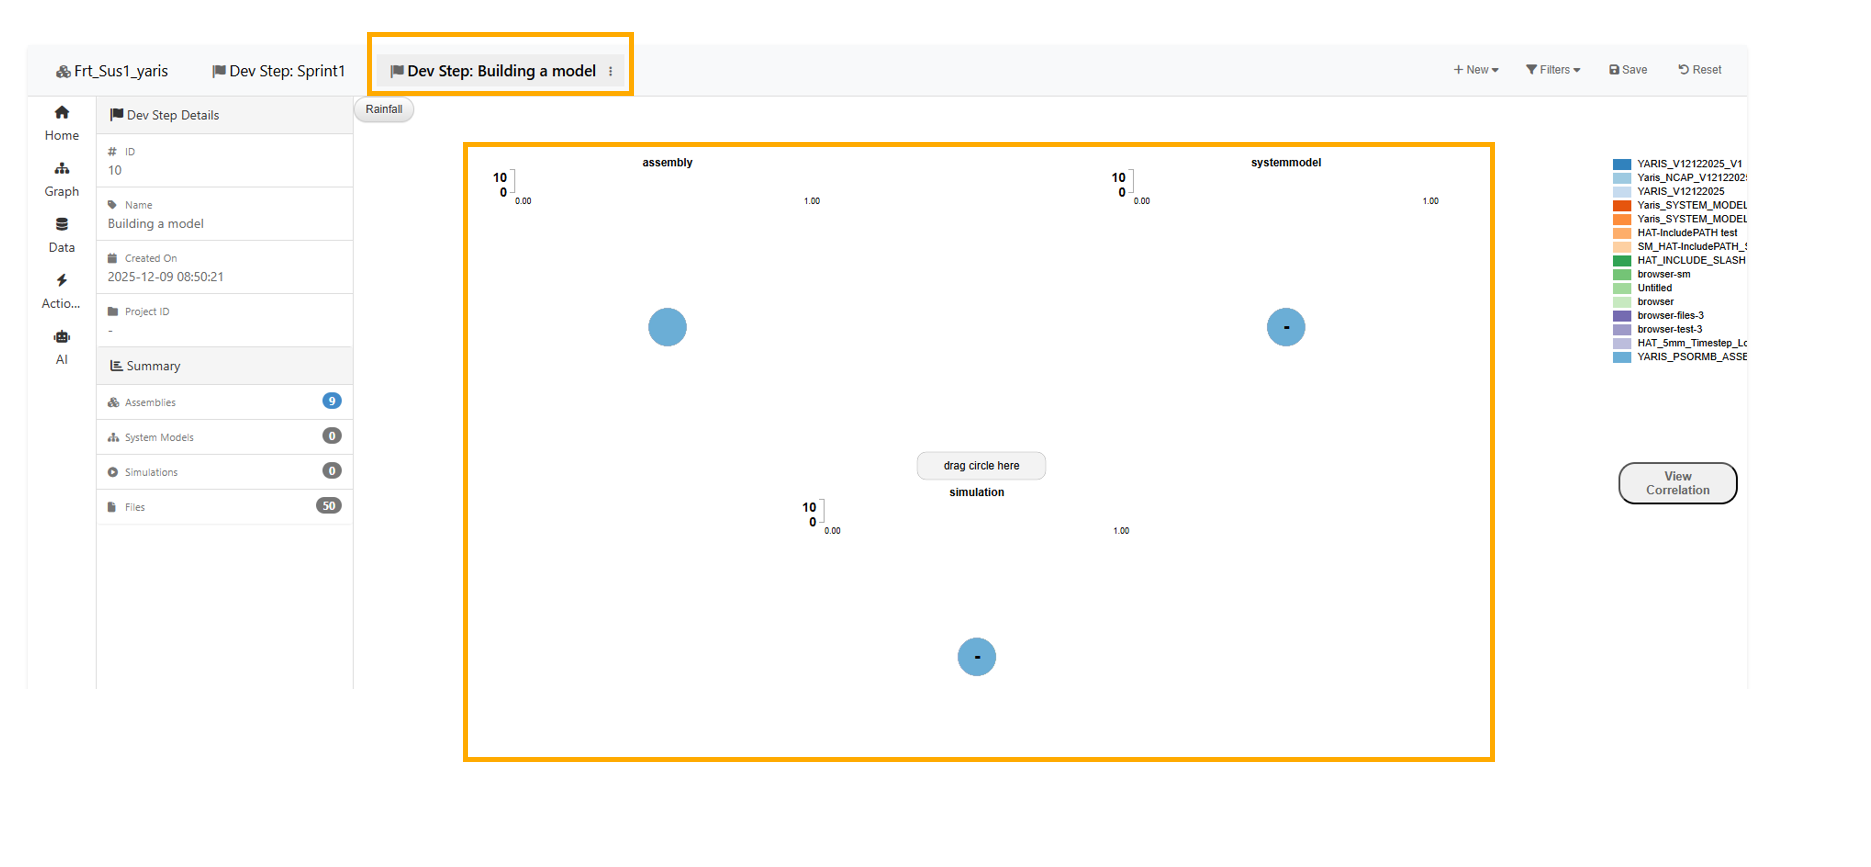Open kebab menu on Building a model tab
Screen dimensions: 1871x867
point(610,72)
